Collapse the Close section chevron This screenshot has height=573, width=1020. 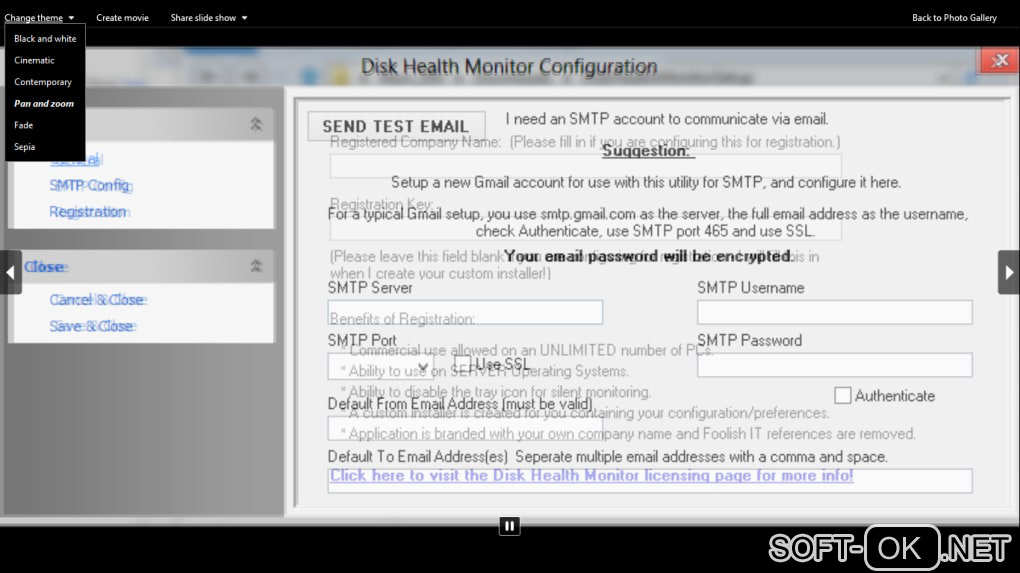pyautogui.click(x=256, y=266)
